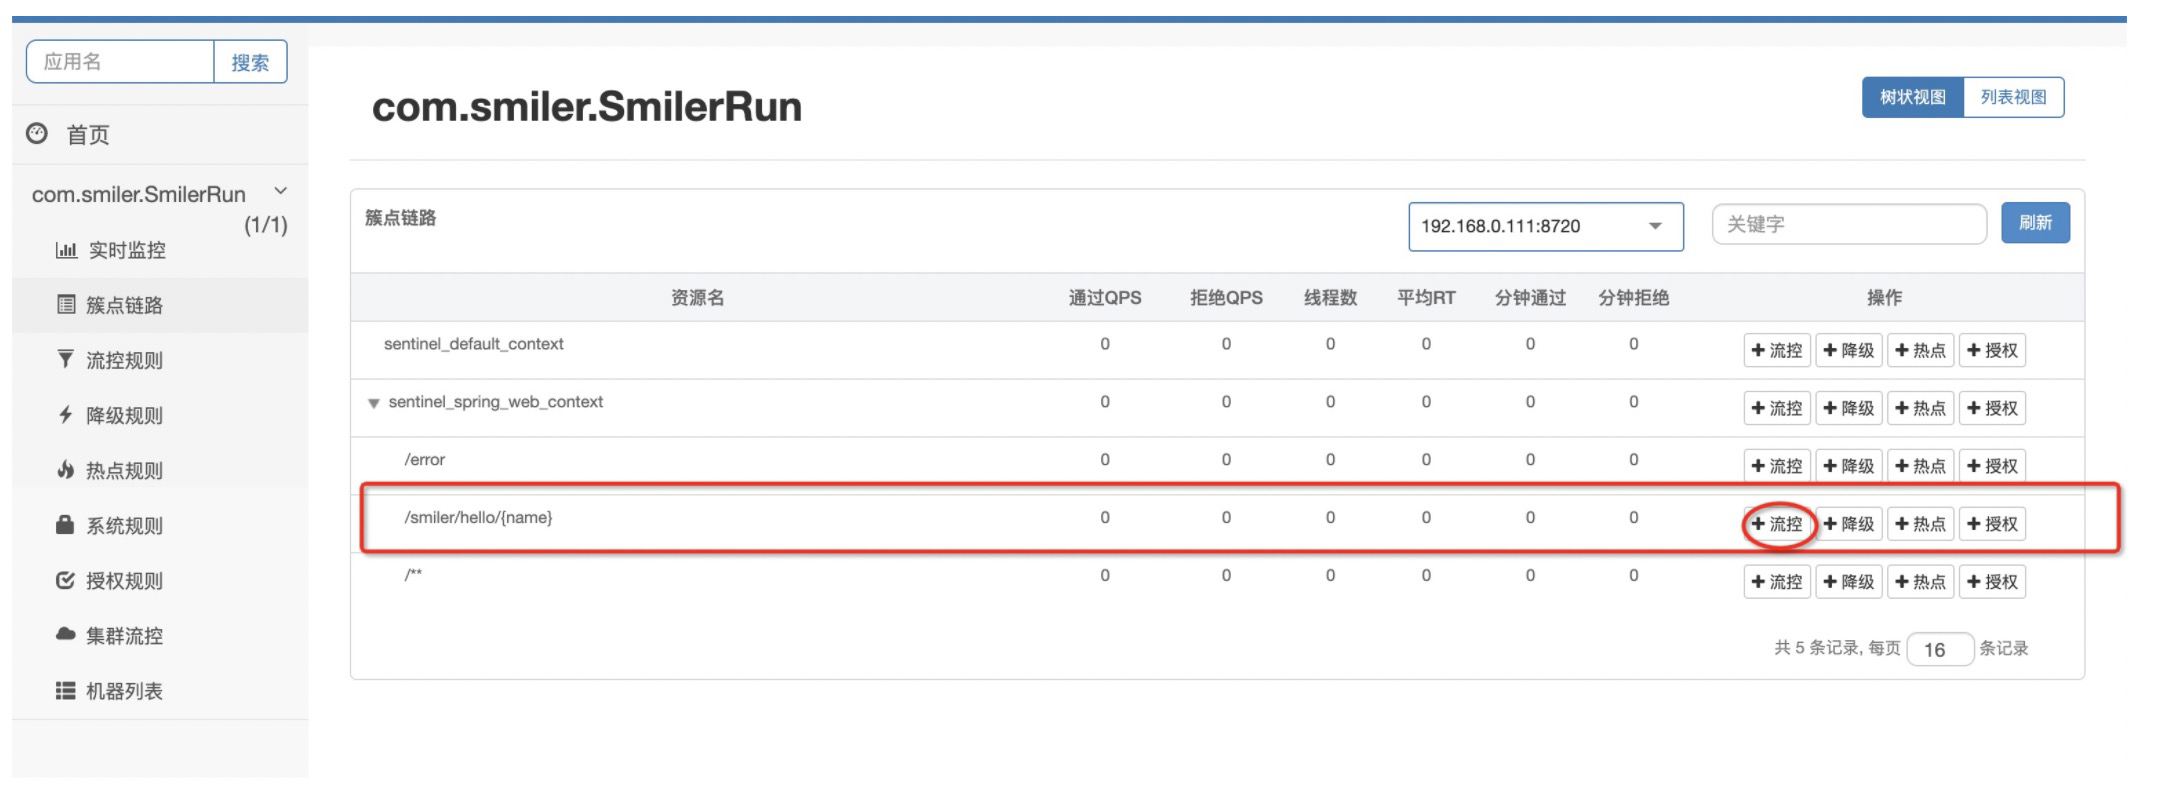Click the machine list icon
This screenshot has width=2160, height=792.
click(66, 690)
